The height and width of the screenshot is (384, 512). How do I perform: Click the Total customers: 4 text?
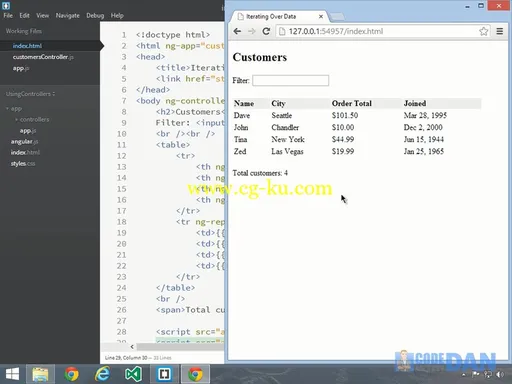pyautogui.click(x=260, y=173)
